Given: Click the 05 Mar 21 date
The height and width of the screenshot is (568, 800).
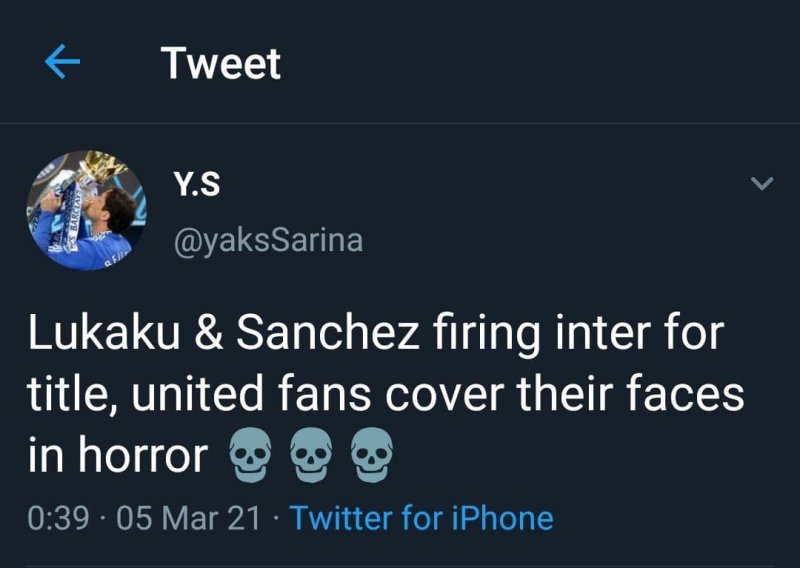Looking at the screenshot, I should tap(189, 517).
